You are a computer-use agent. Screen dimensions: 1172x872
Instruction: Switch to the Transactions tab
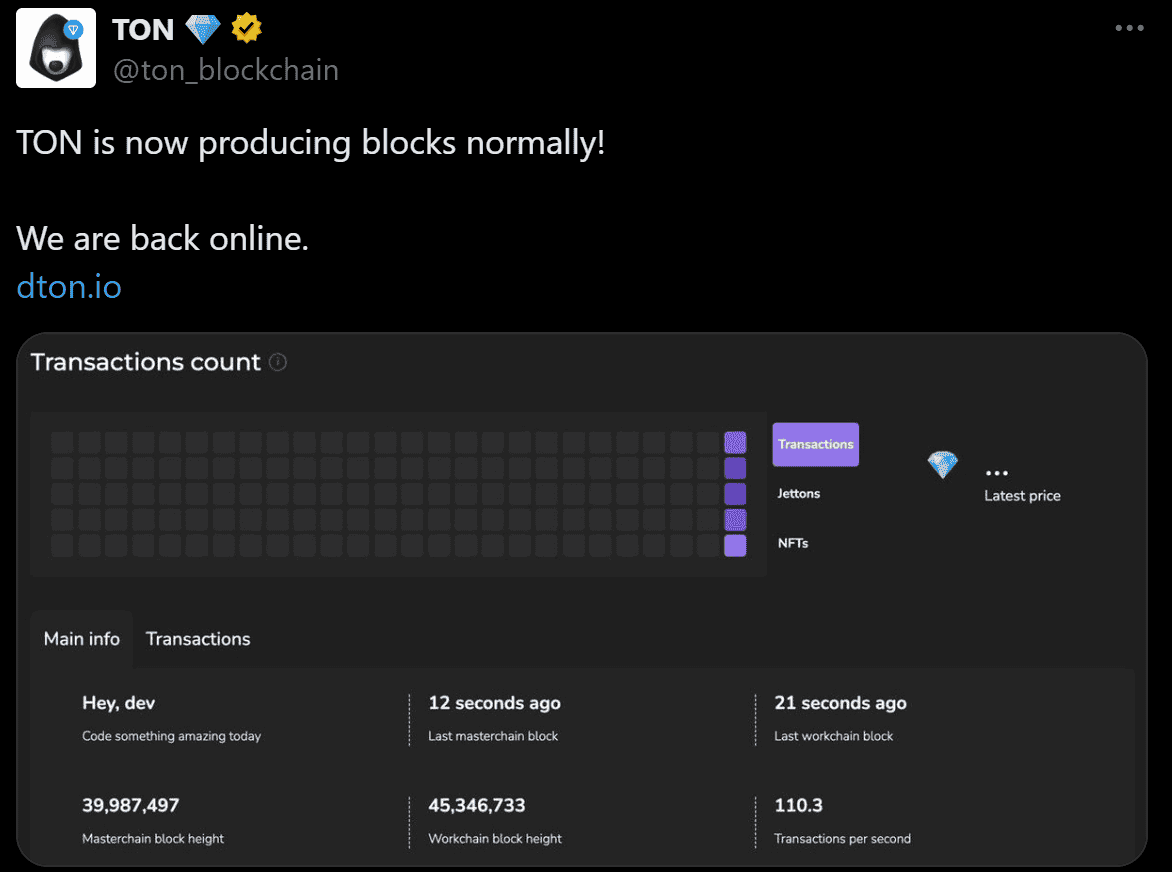197,638
